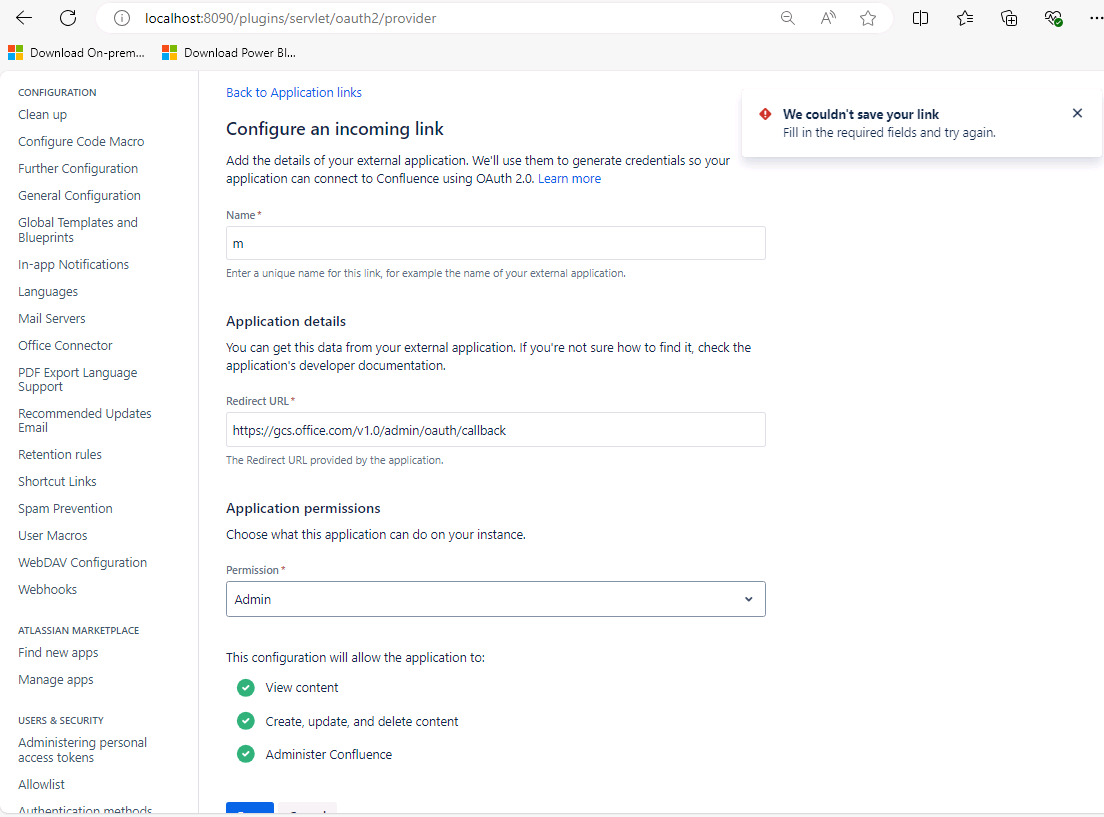Open Download On-prem bookmark
This screenshot has width=1104, height=817.
(x=77, y=53)
